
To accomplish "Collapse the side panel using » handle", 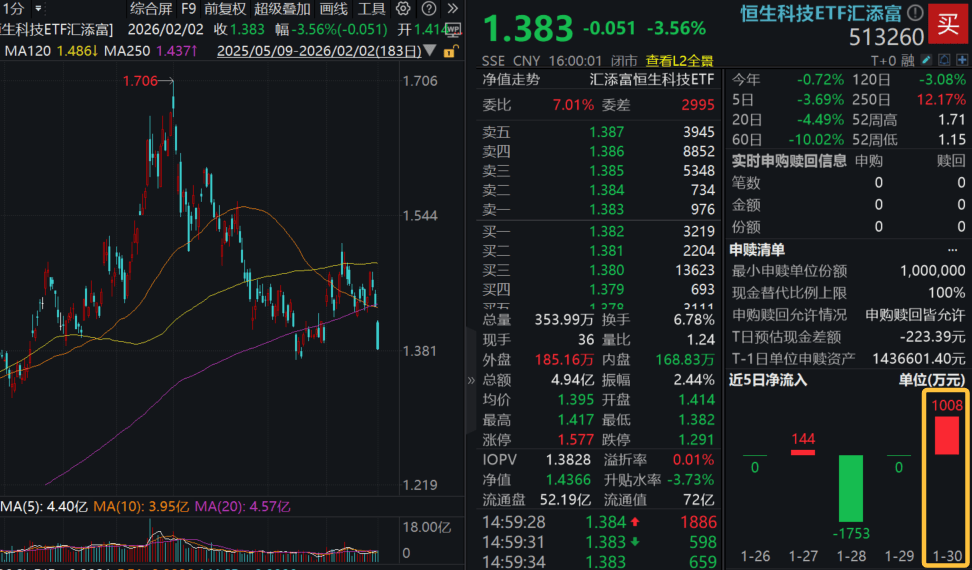I will [x=471, y=380].
